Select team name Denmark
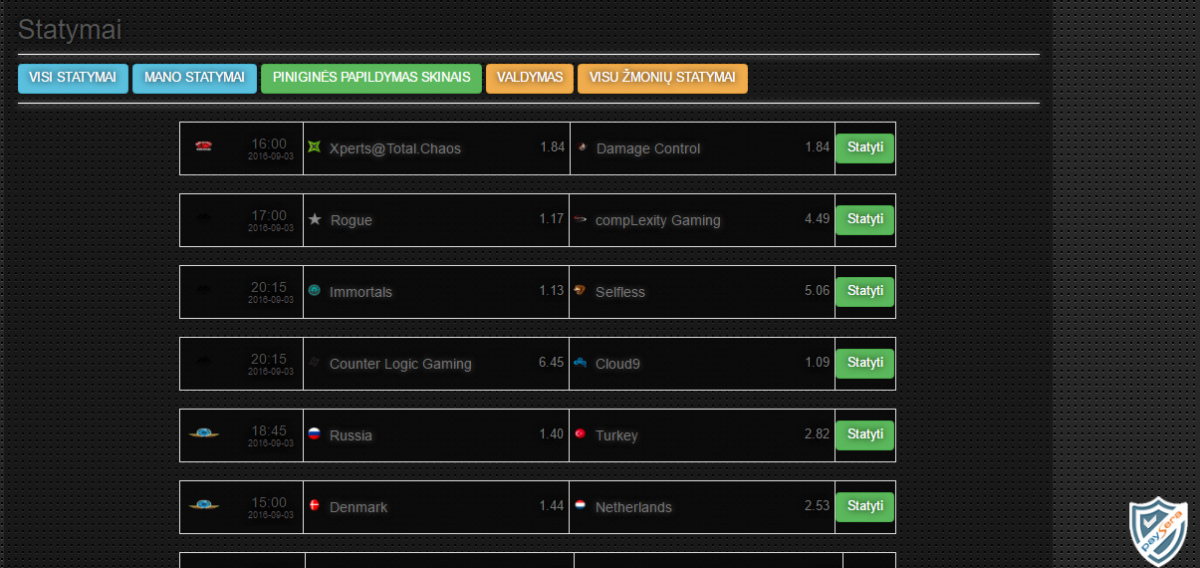Image resolution: width=1200 pixels, height=568 pixels. 358,508
